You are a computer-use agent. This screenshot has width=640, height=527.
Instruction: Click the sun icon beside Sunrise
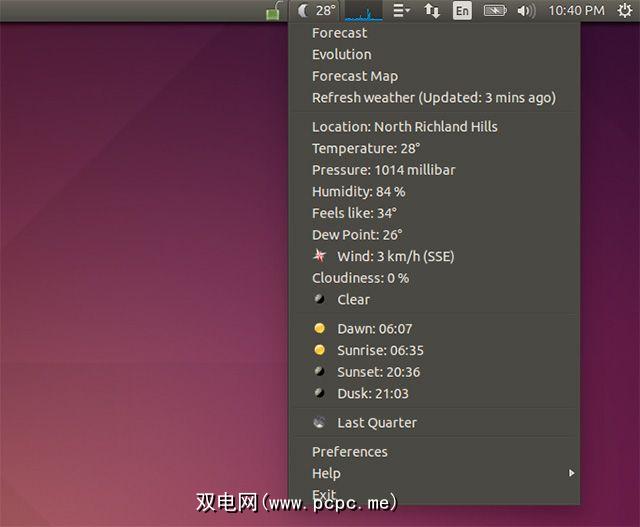coord(320,350)
